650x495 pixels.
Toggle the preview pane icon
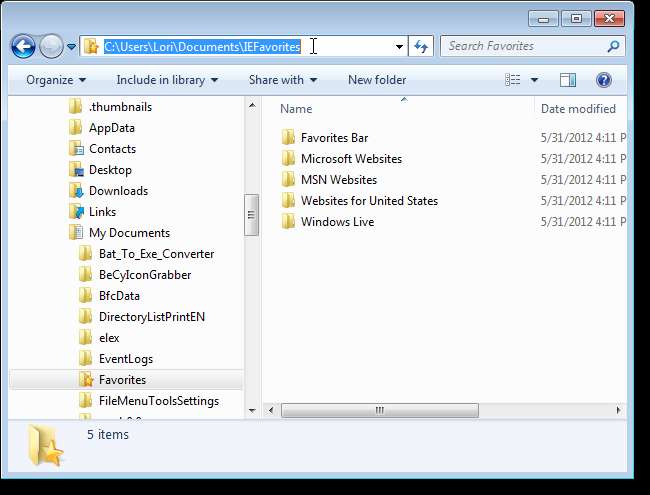(568, 80)
